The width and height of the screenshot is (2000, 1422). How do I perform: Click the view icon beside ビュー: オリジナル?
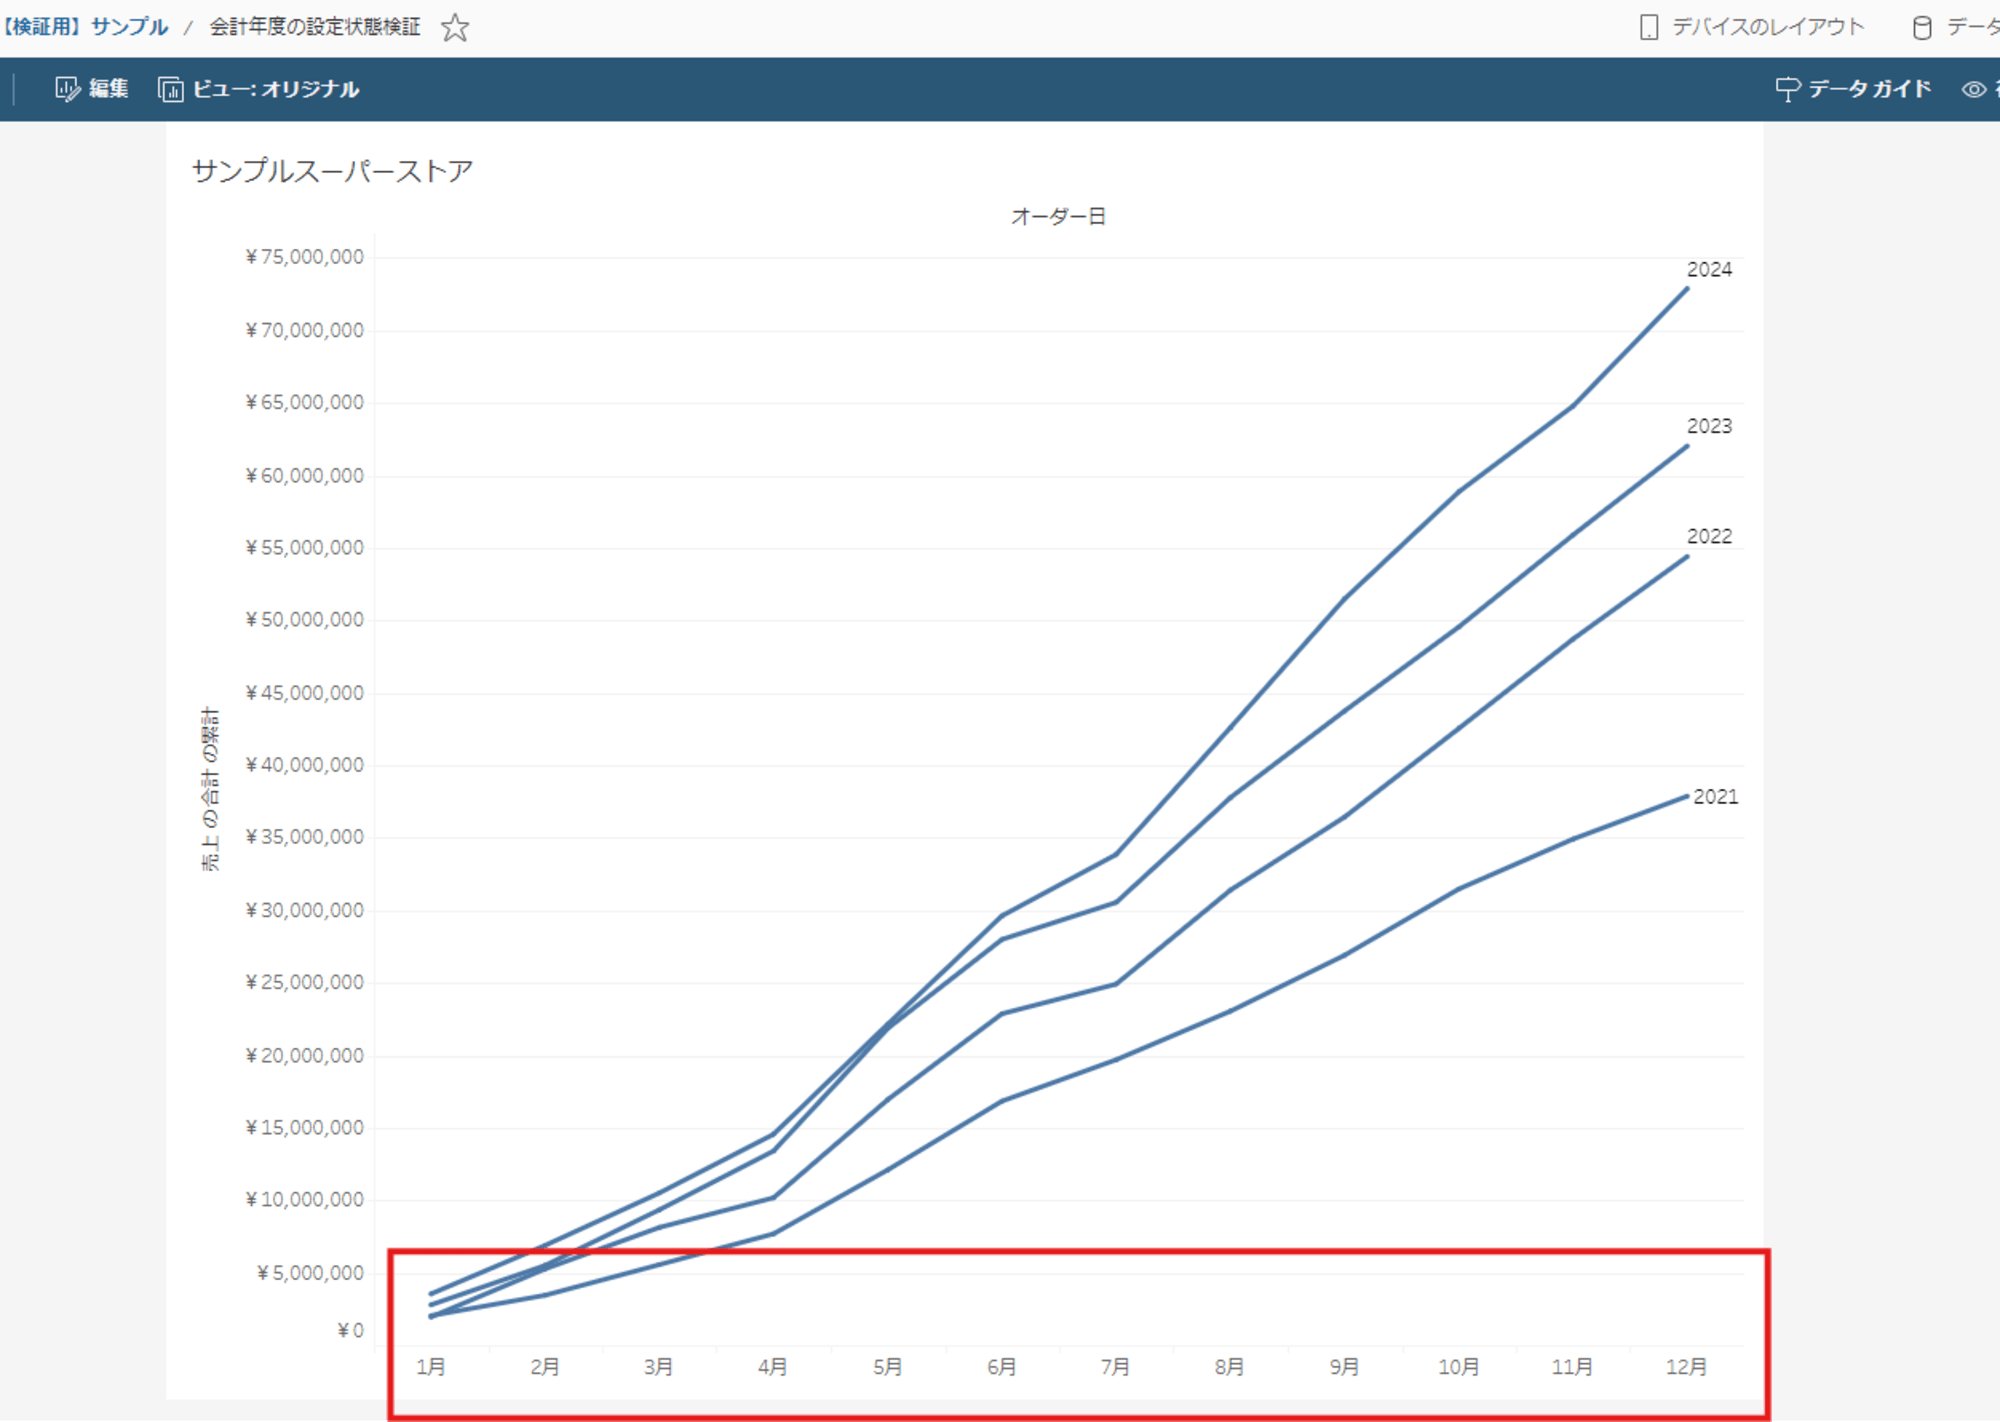tap(171, 90)
